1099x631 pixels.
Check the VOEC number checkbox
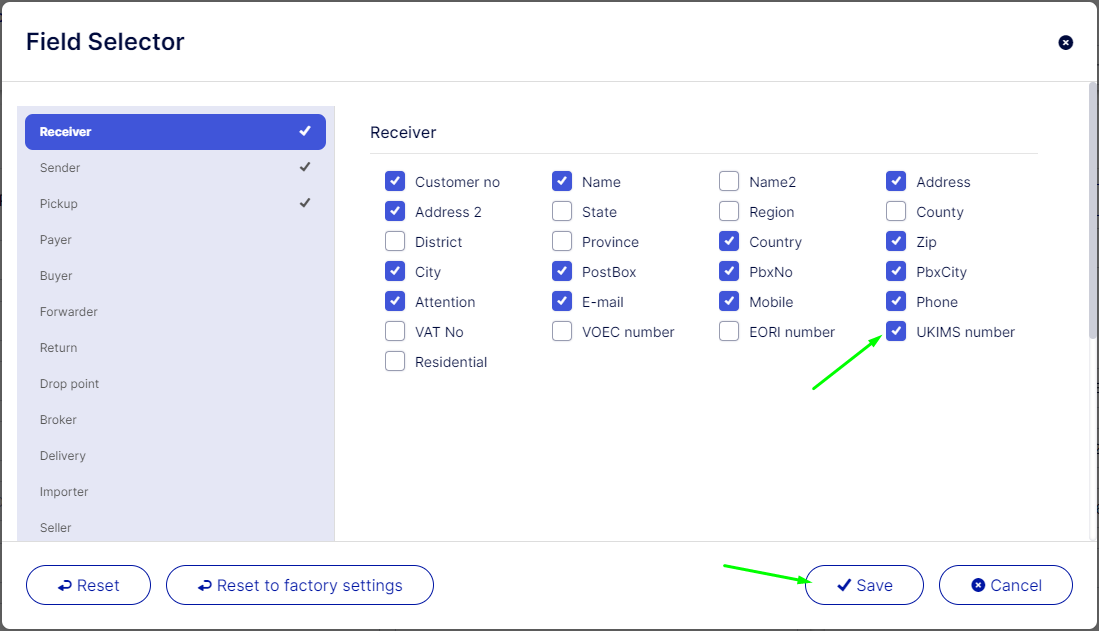tap(562, 332)
